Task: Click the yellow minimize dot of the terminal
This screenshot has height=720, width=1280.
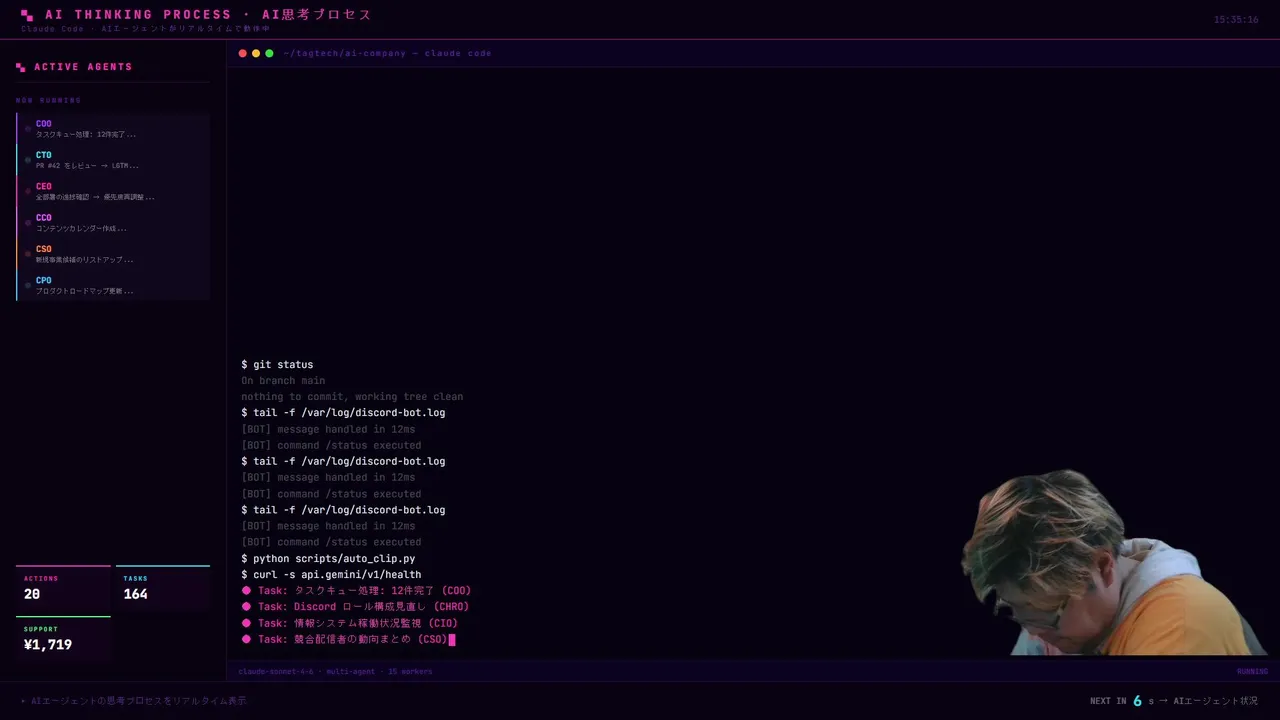Action: (256, 53)
